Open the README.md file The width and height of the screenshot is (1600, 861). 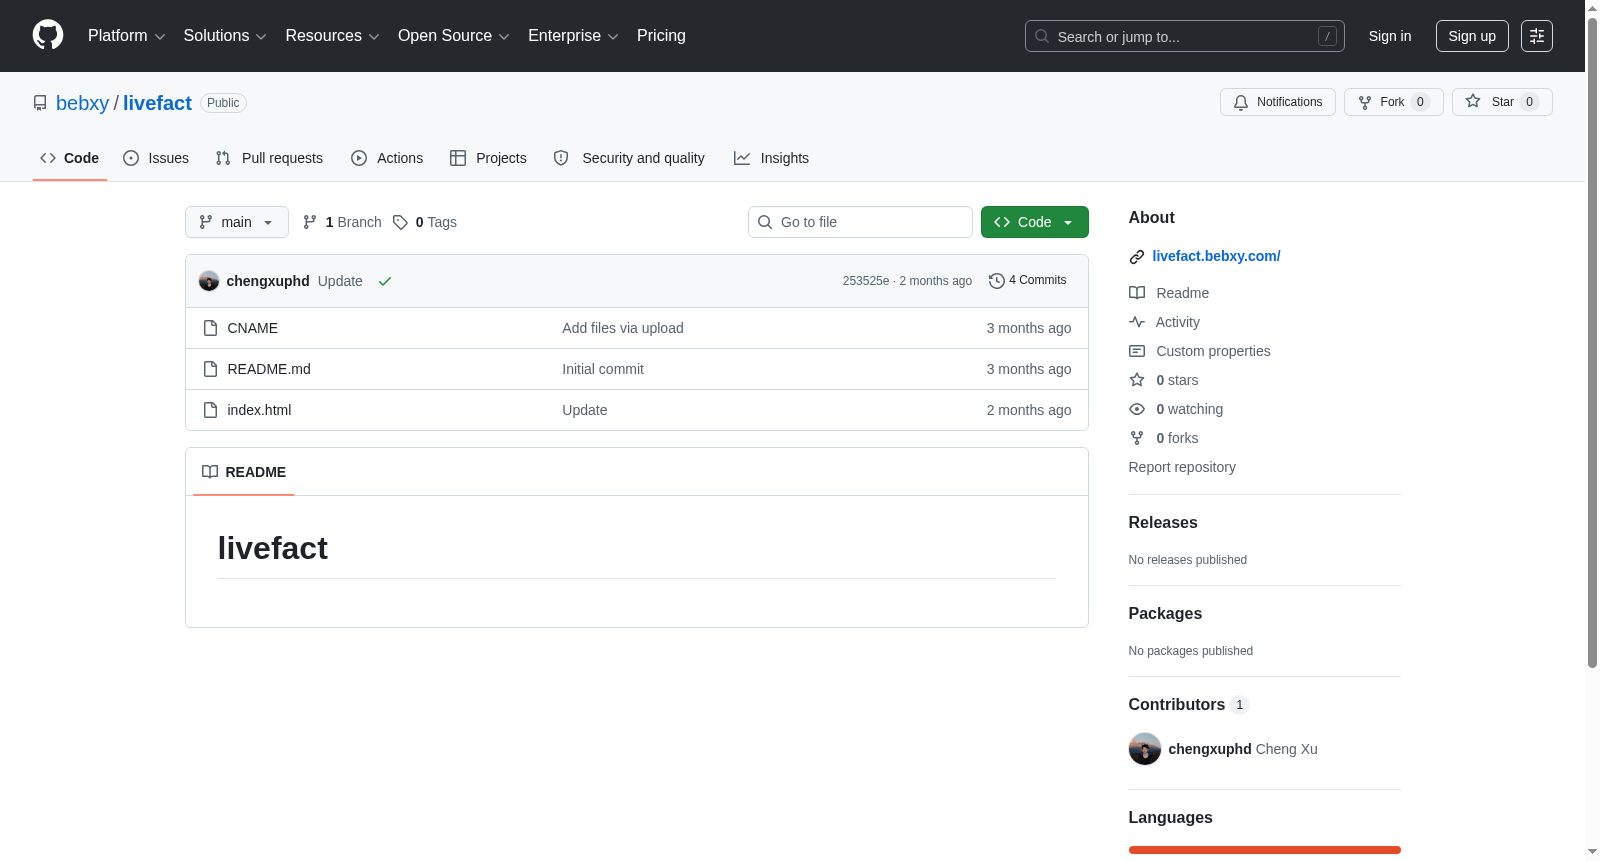click(x=269, y=369)
